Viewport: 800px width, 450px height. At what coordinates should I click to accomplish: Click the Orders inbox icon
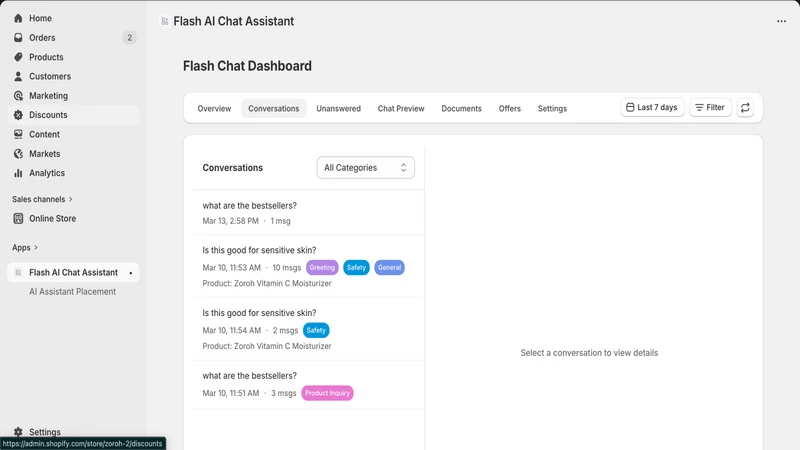18,38
